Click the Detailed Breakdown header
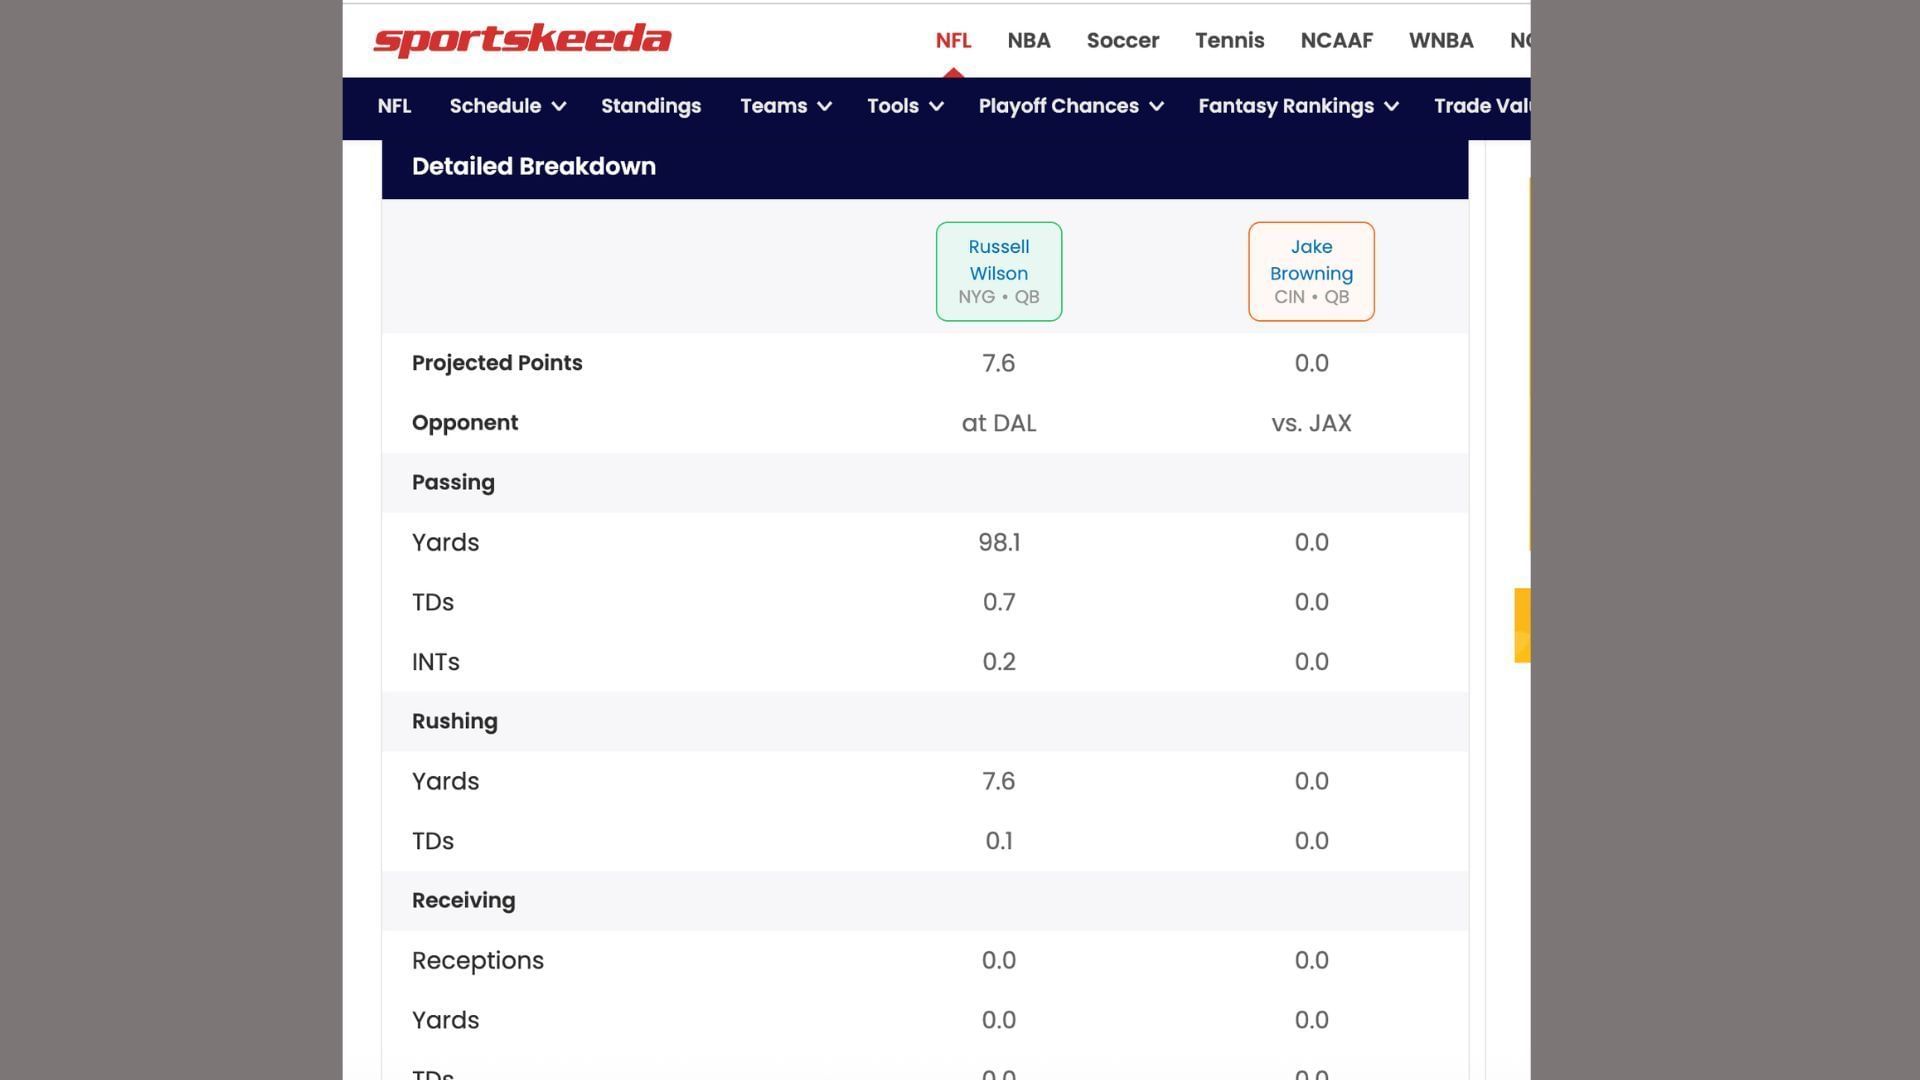The image size is (1920, 1080). tap(534, 167)
